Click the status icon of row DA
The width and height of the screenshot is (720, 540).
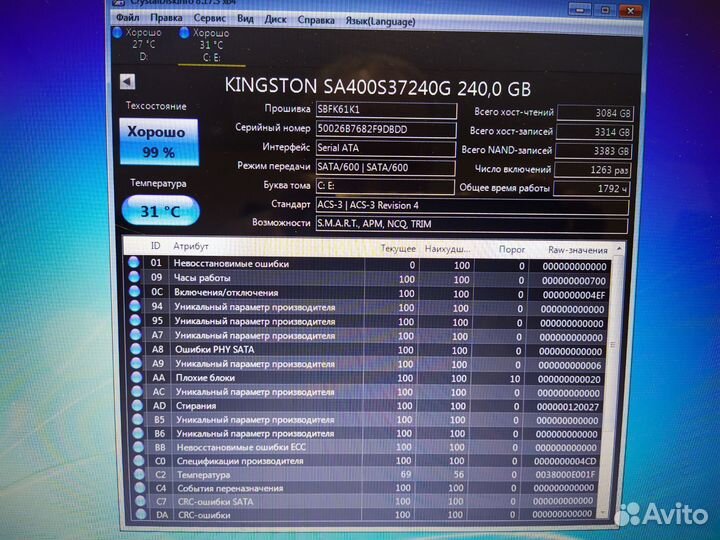141,514
